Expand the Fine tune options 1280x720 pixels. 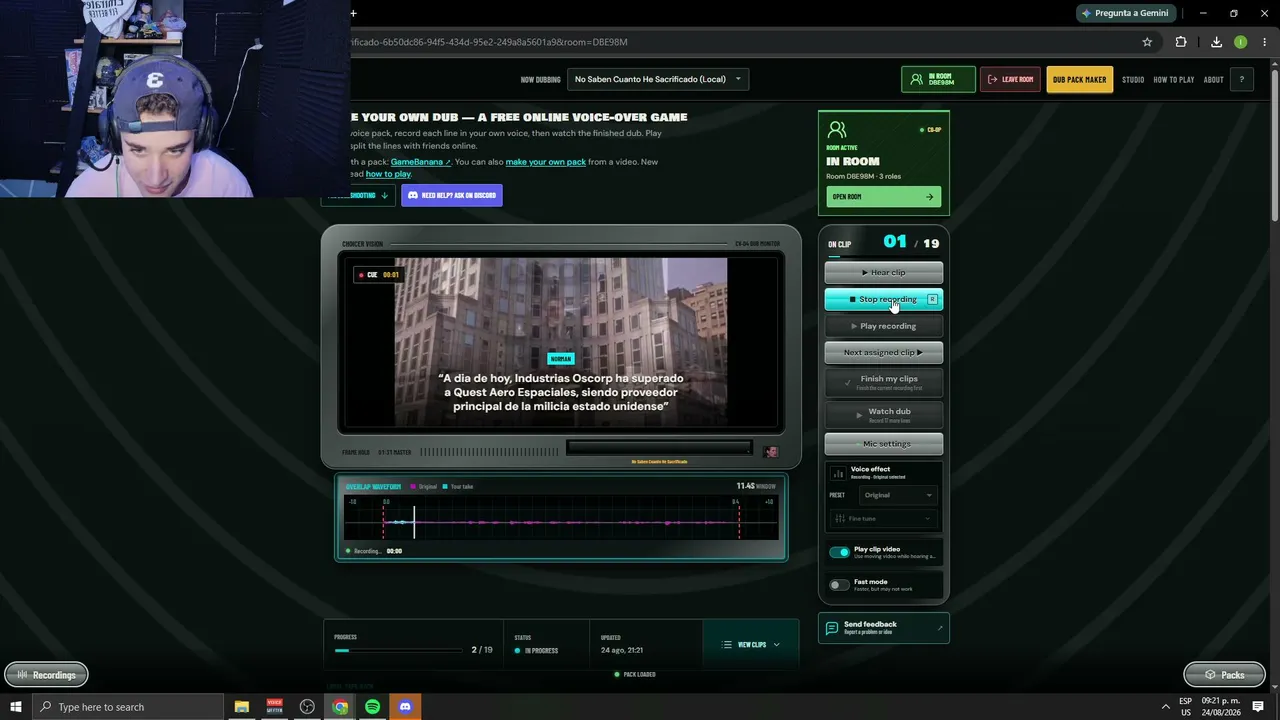(884, 518)
